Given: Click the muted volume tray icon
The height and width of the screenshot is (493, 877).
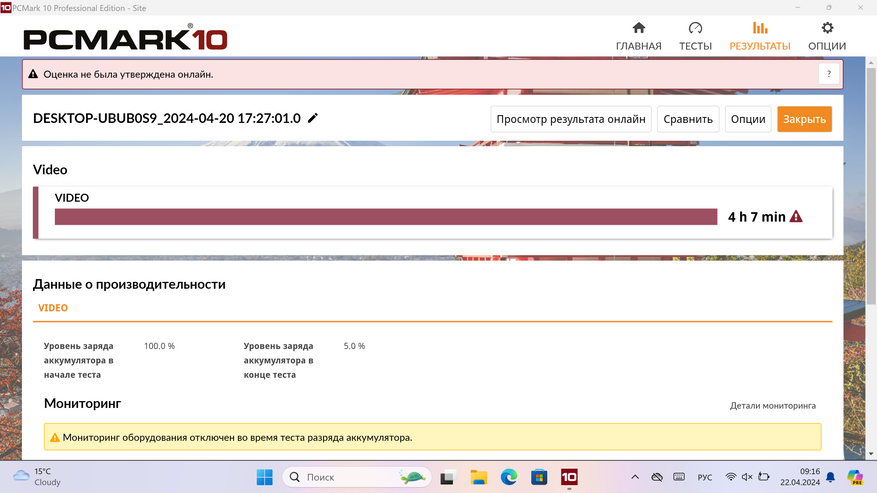Looking at the screenshot, I should click(x=747, y=477).
